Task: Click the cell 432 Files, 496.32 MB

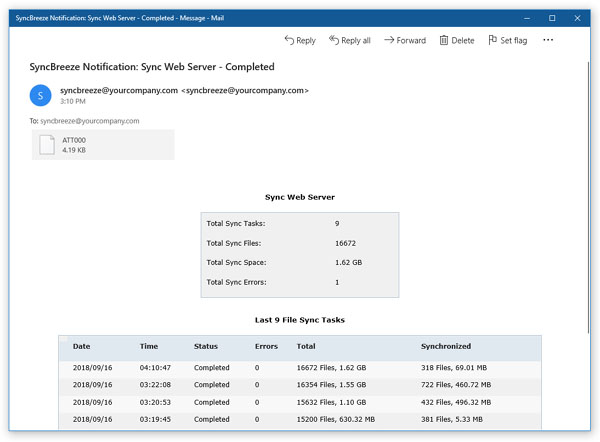Action: [x=456, y=403]
